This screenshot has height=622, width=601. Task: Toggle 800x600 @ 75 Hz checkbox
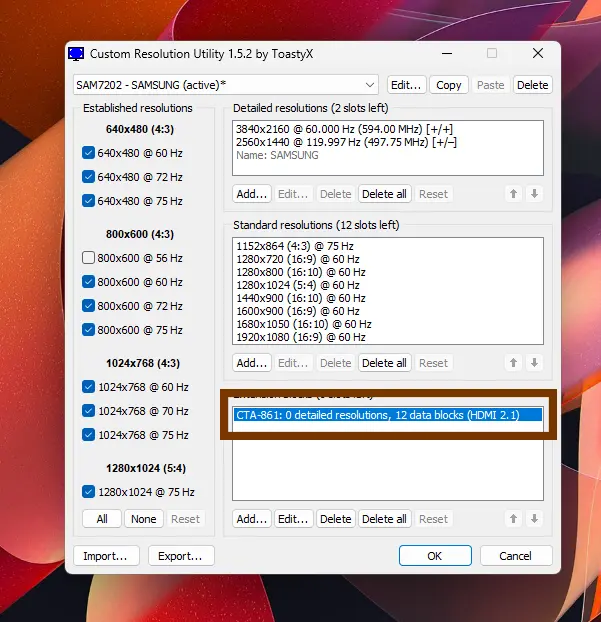click(88, 330)
